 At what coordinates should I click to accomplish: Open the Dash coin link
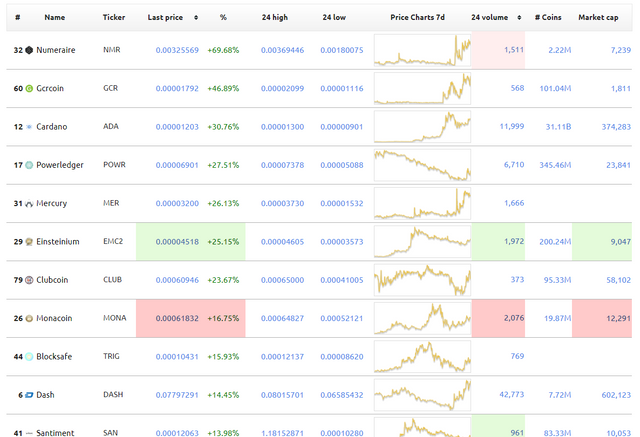(x=45, y=395)
